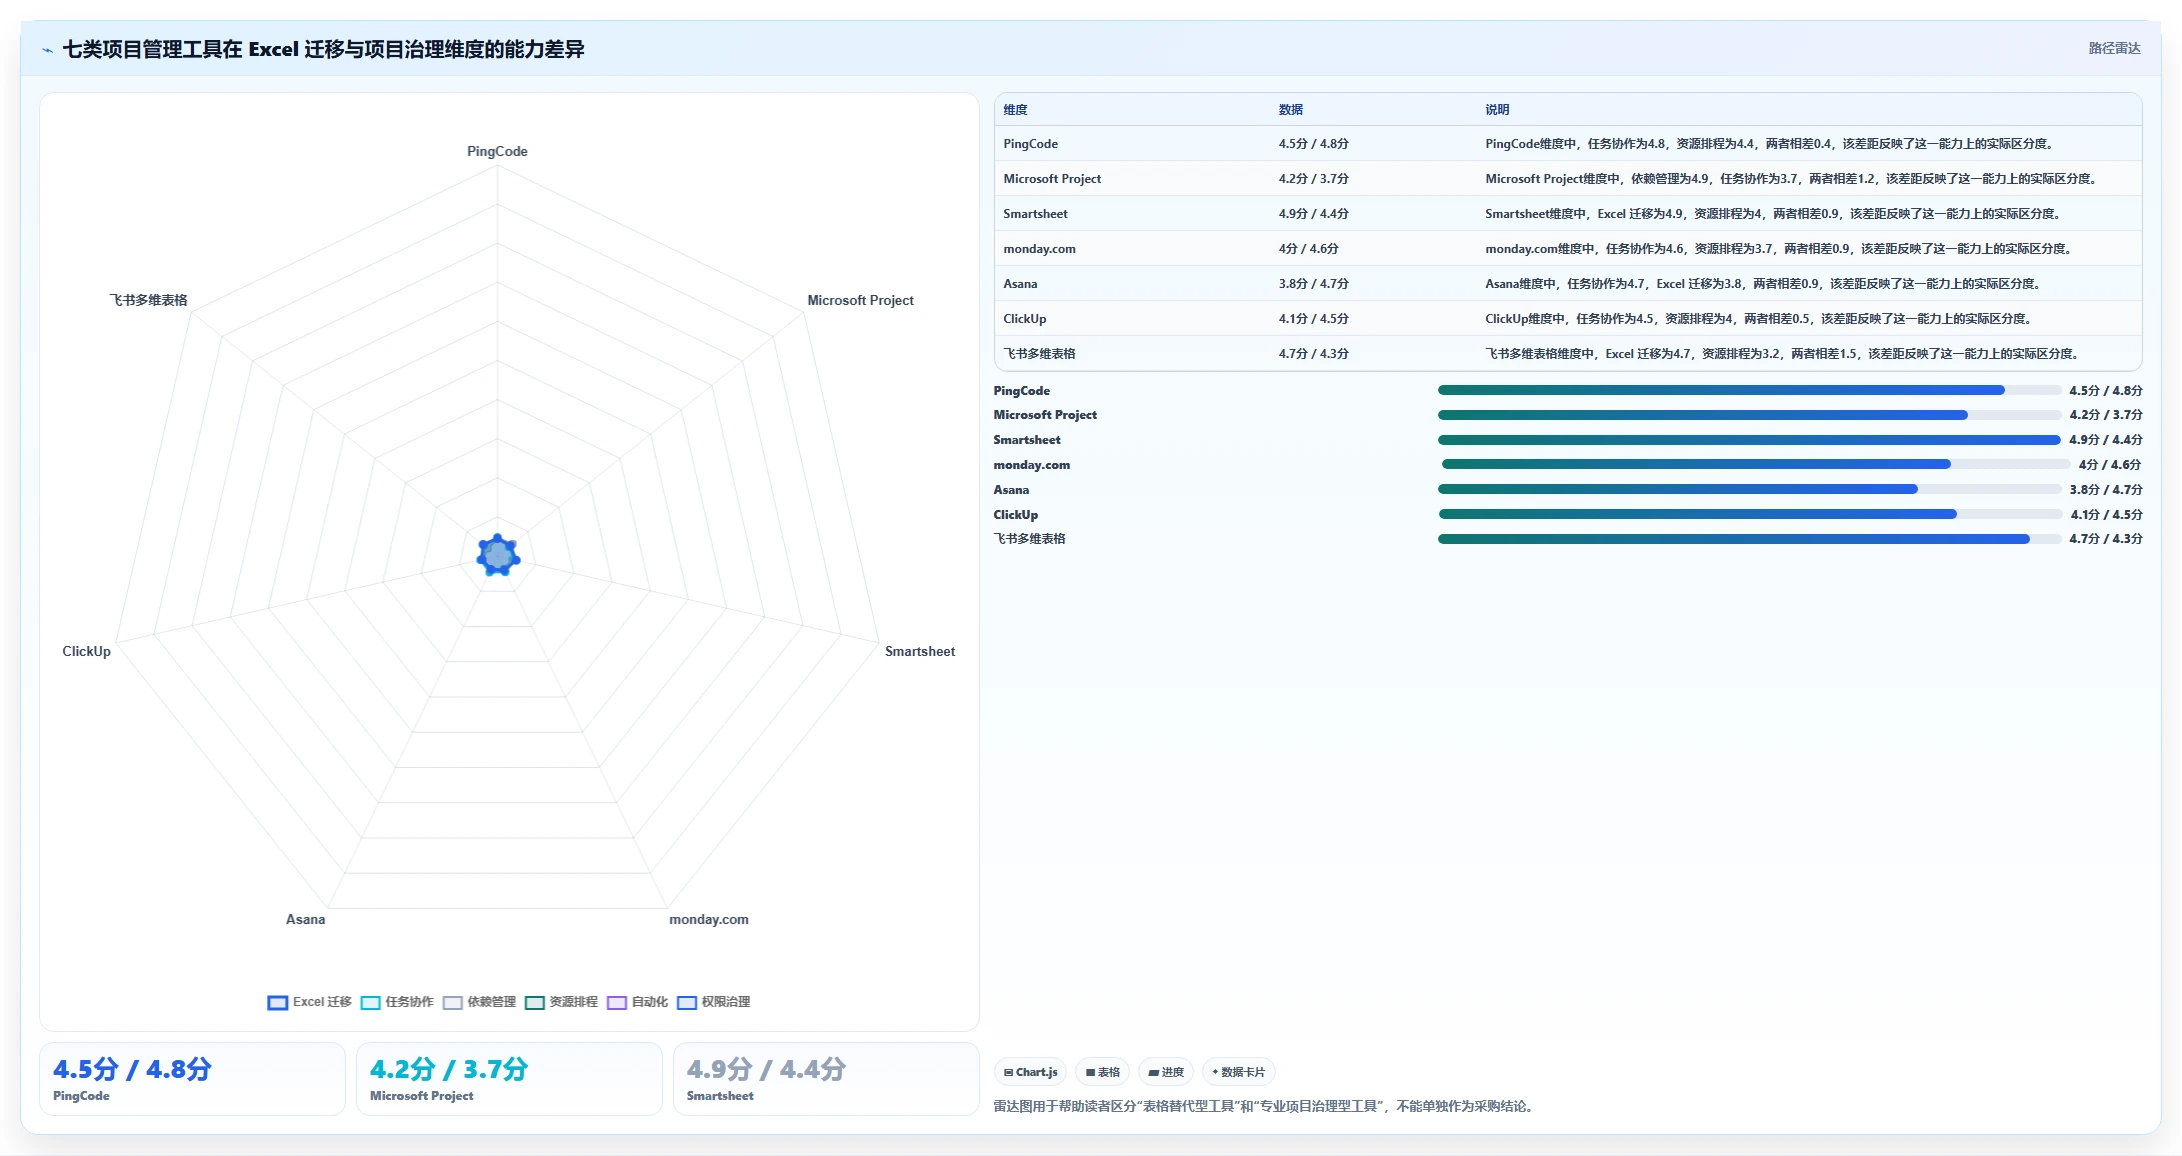Screen dimensions: 2182x1156
Task: Click the Smartsheet progress bar
Action: coord(1749,440)
